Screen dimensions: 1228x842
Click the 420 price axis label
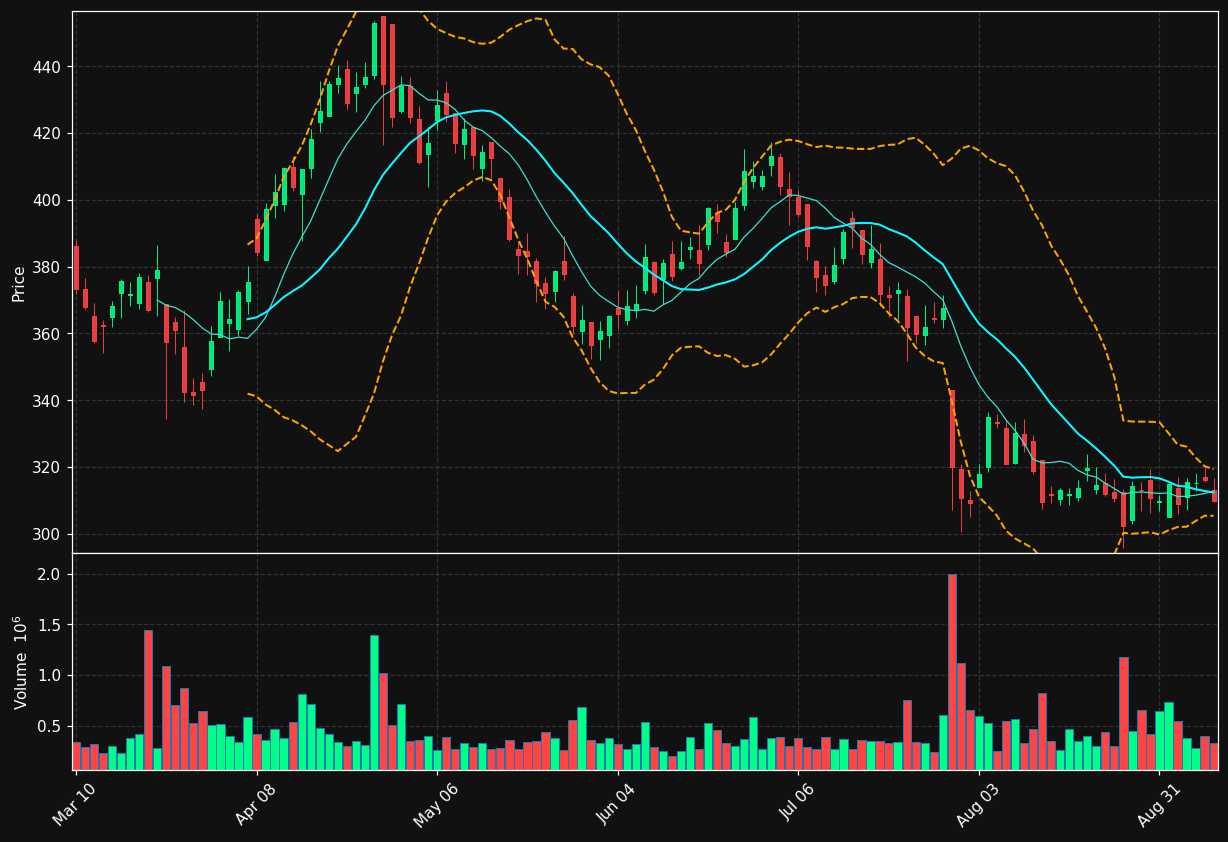[x=49, y=134]
